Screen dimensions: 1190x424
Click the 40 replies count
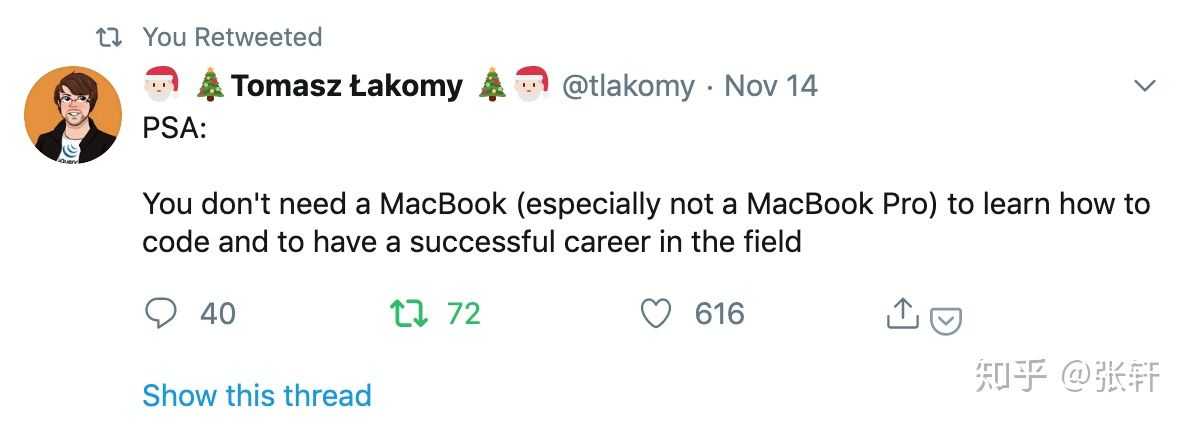[217, 314]
